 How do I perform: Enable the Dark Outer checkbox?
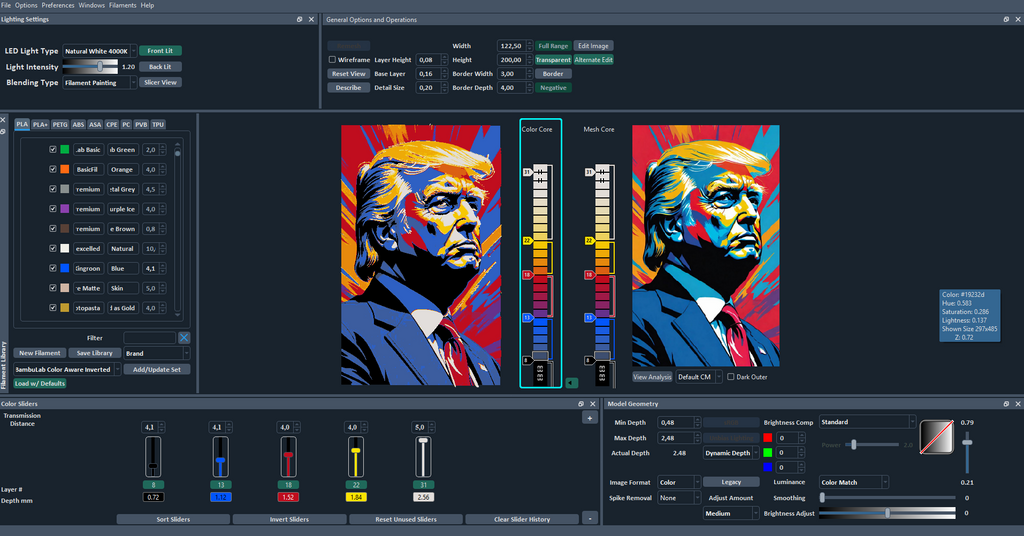click(731, 377)
